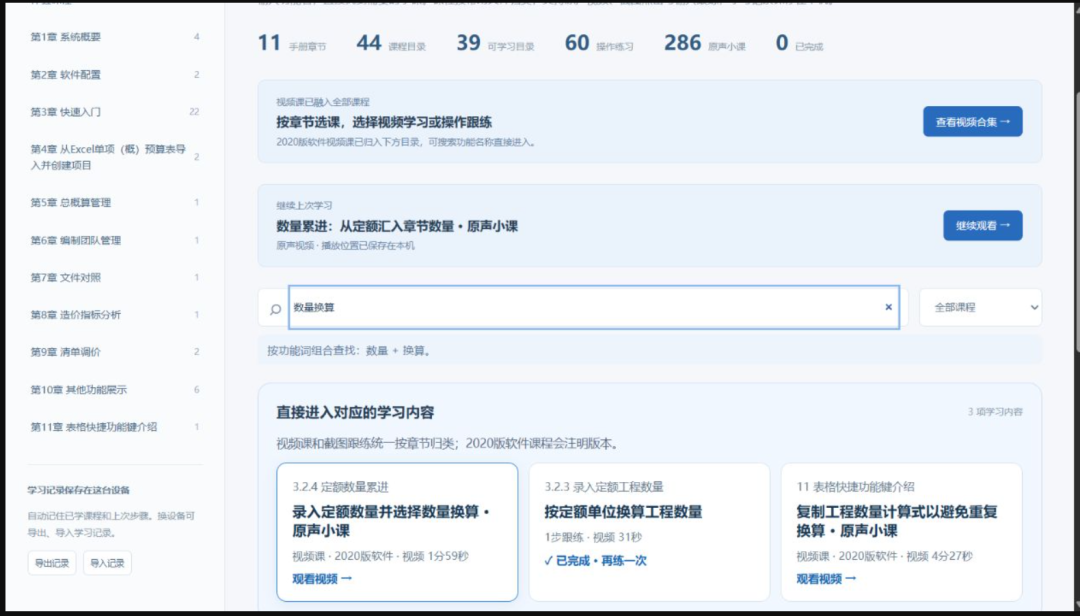This screenshot has height=616, width=1080.
Task: Click the 按功能词组合查找 hint text
Action: click(x=350, y=351)
